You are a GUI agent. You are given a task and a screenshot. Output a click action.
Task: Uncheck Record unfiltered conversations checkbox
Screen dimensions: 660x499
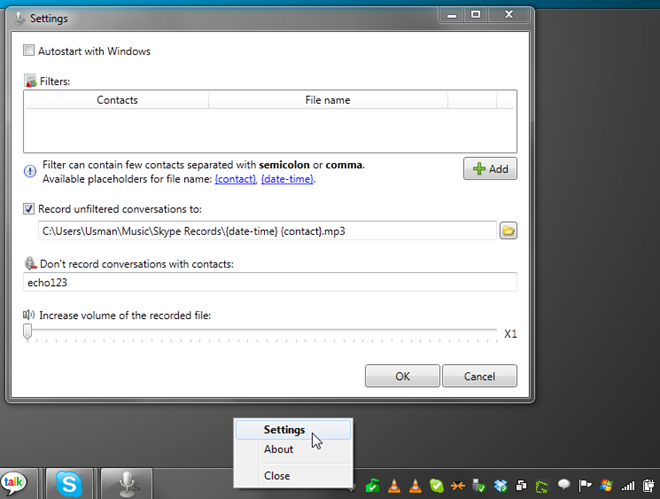[x=29, y=209]
